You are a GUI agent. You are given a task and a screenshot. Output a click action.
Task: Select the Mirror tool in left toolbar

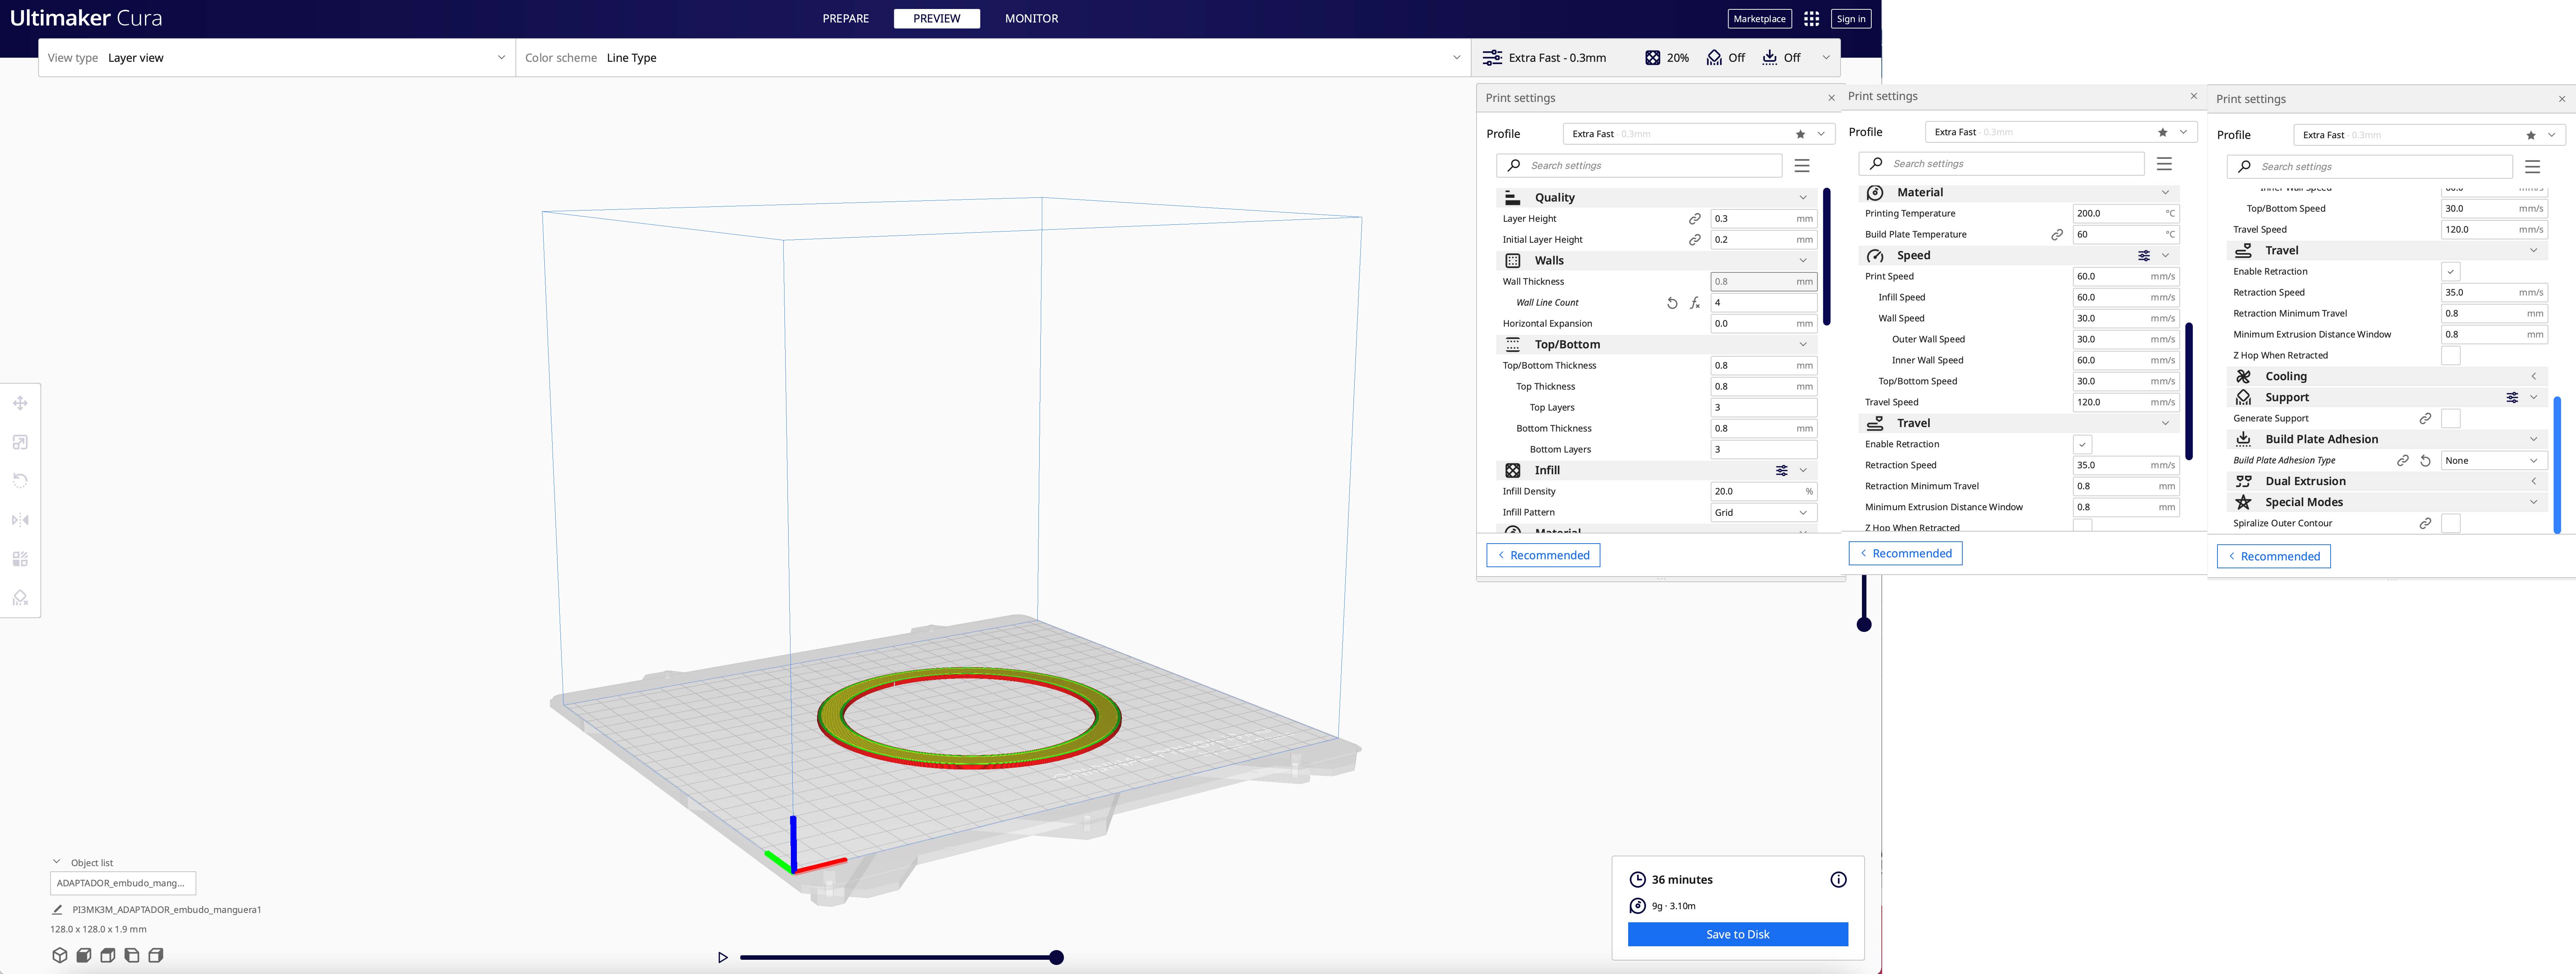tap(20, 520)
